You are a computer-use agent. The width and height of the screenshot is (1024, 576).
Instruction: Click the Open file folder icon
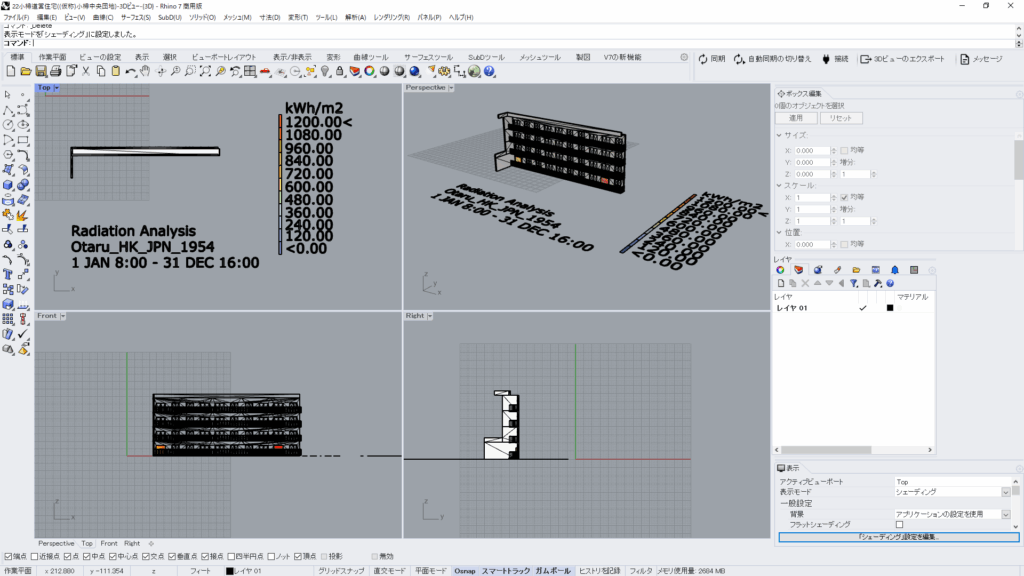click(x=26, y=71)
